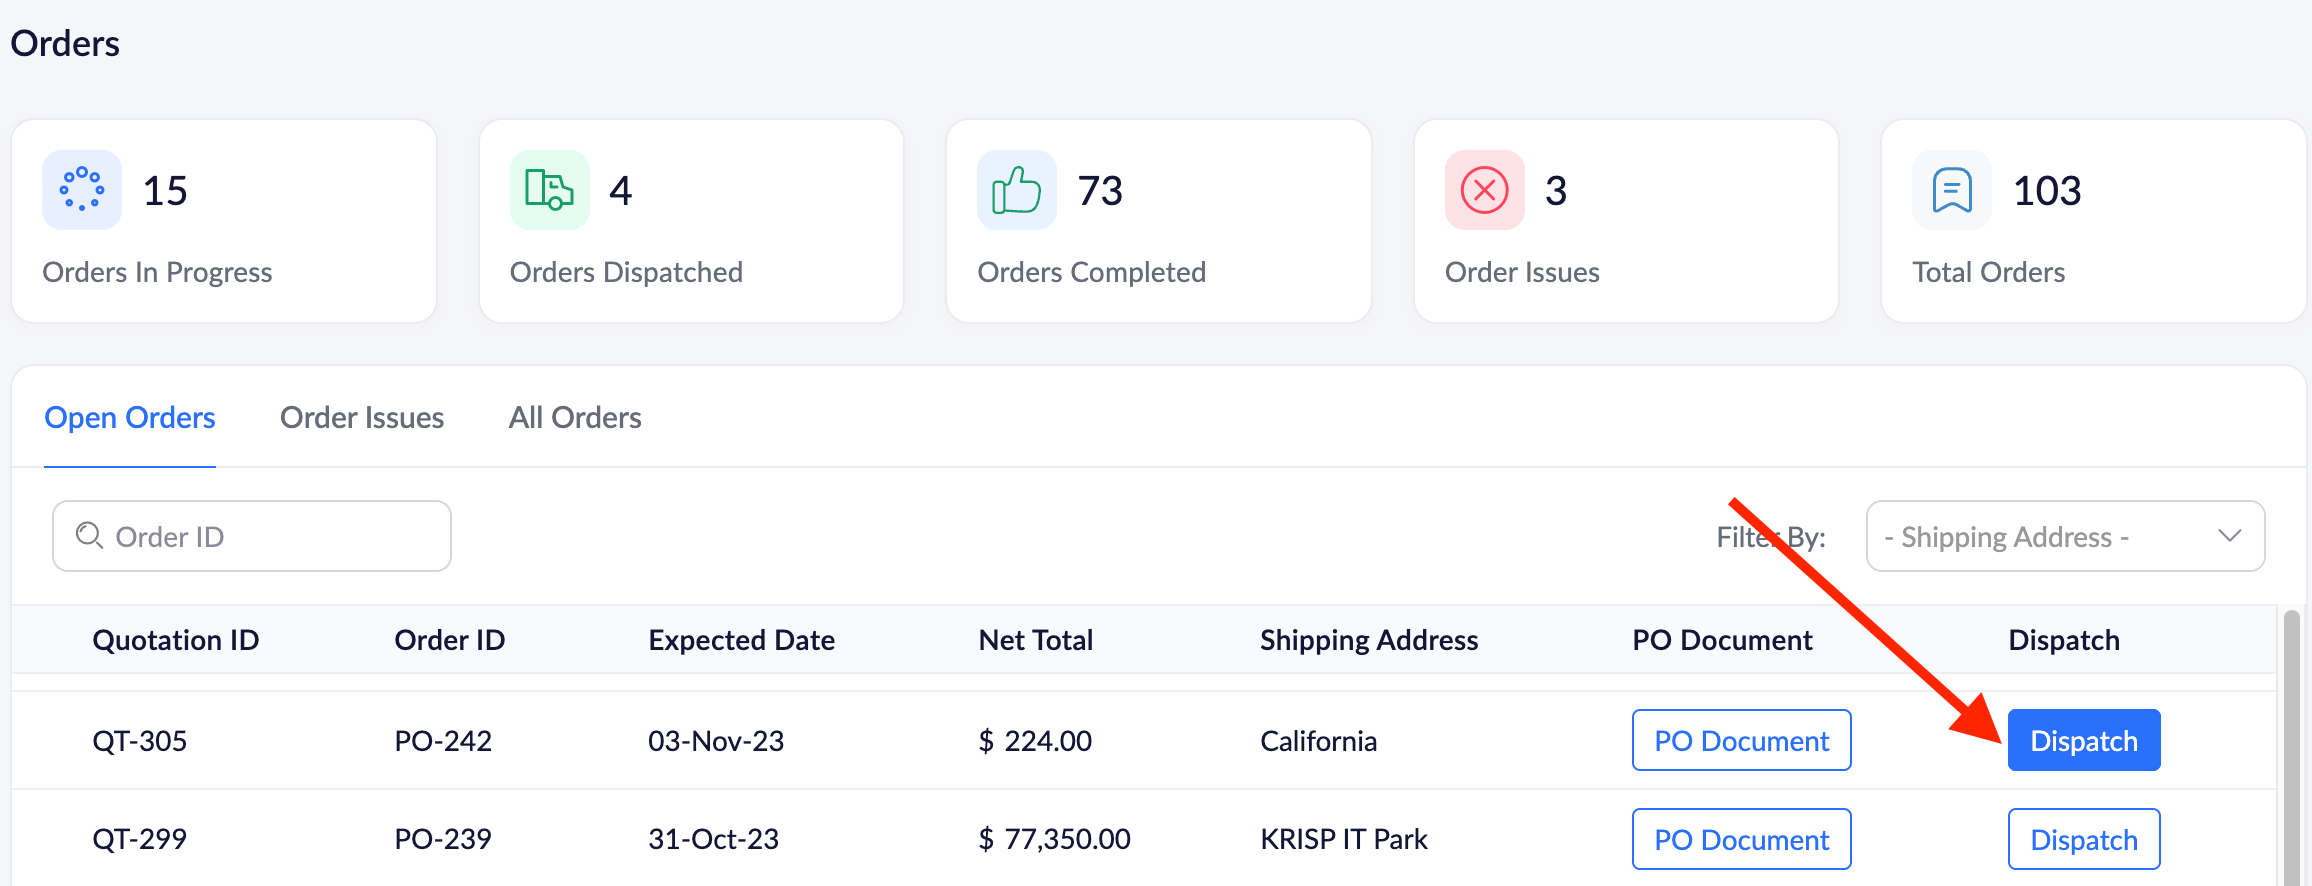The height and width of the screenshot is (886, 2312).
Task: Dispatch order PO-242
Action: (x=2083, y=741)
